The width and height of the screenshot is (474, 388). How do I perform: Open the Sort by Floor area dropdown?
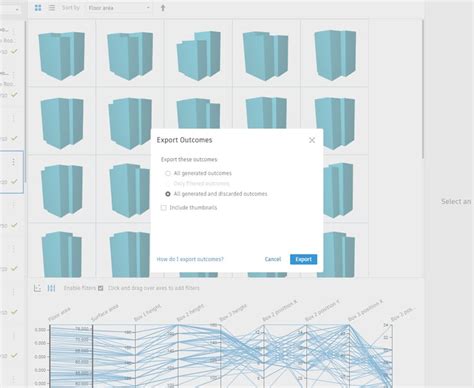pyautogui.click(x=119, y=8)
